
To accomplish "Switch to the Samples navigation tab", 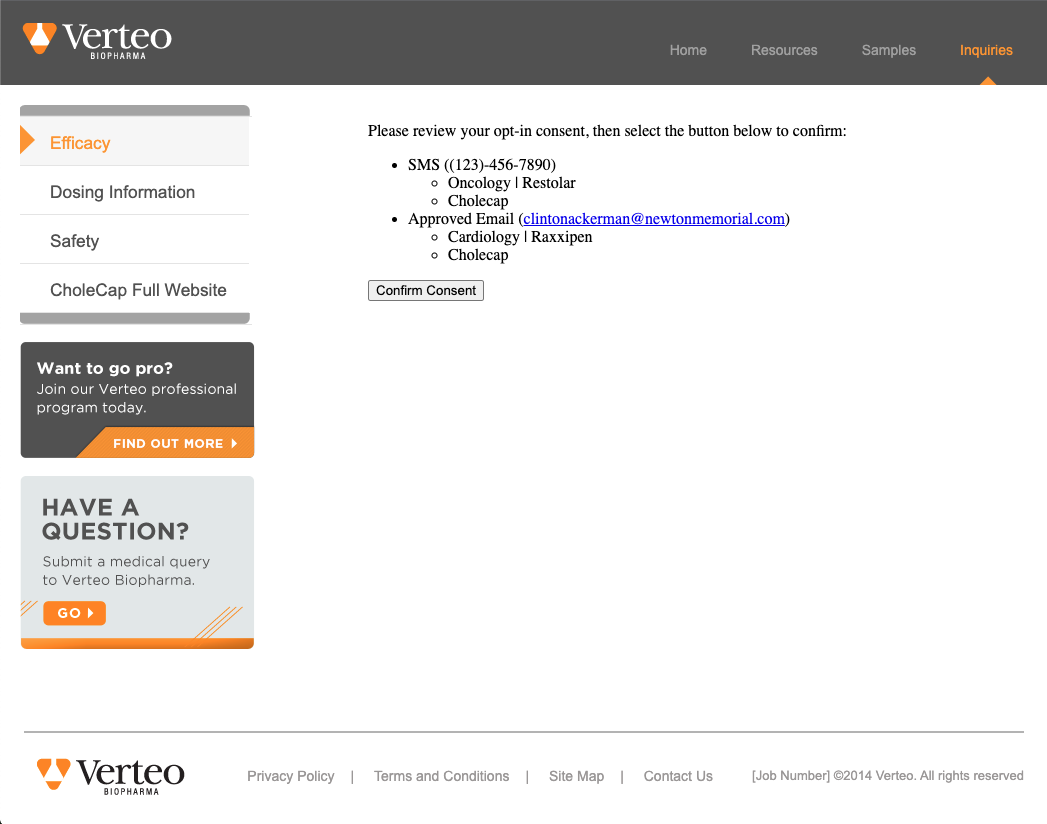I will pos(889,50).
